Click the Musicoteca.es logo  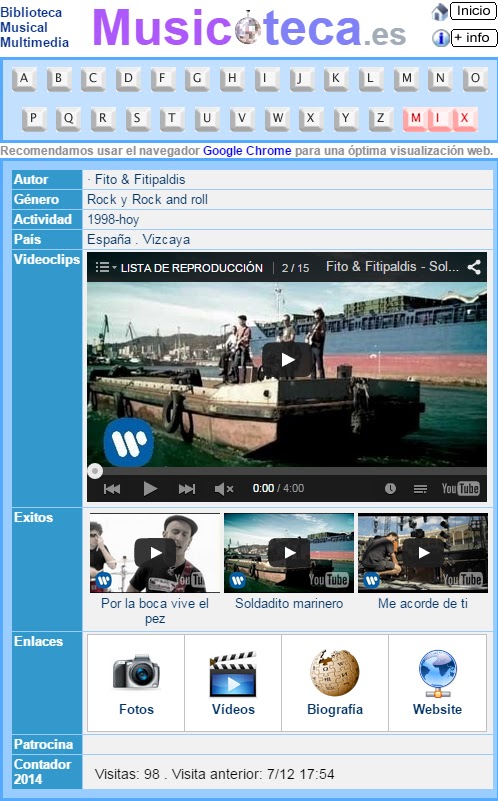click(x=249, y=27)
